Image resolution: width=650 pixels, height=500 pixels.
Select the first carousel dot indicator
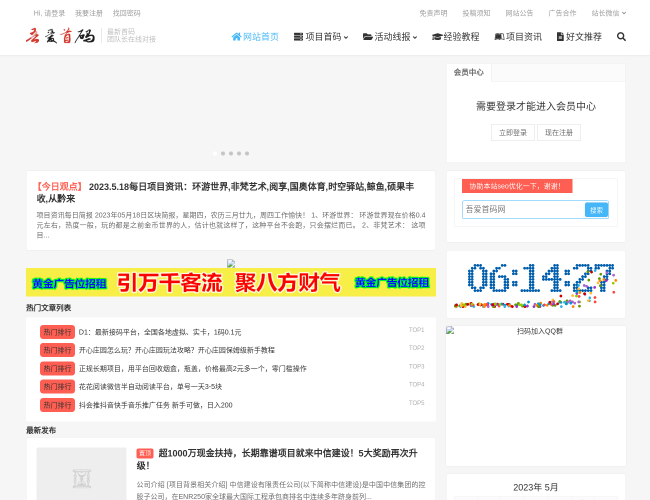(215, 153)
